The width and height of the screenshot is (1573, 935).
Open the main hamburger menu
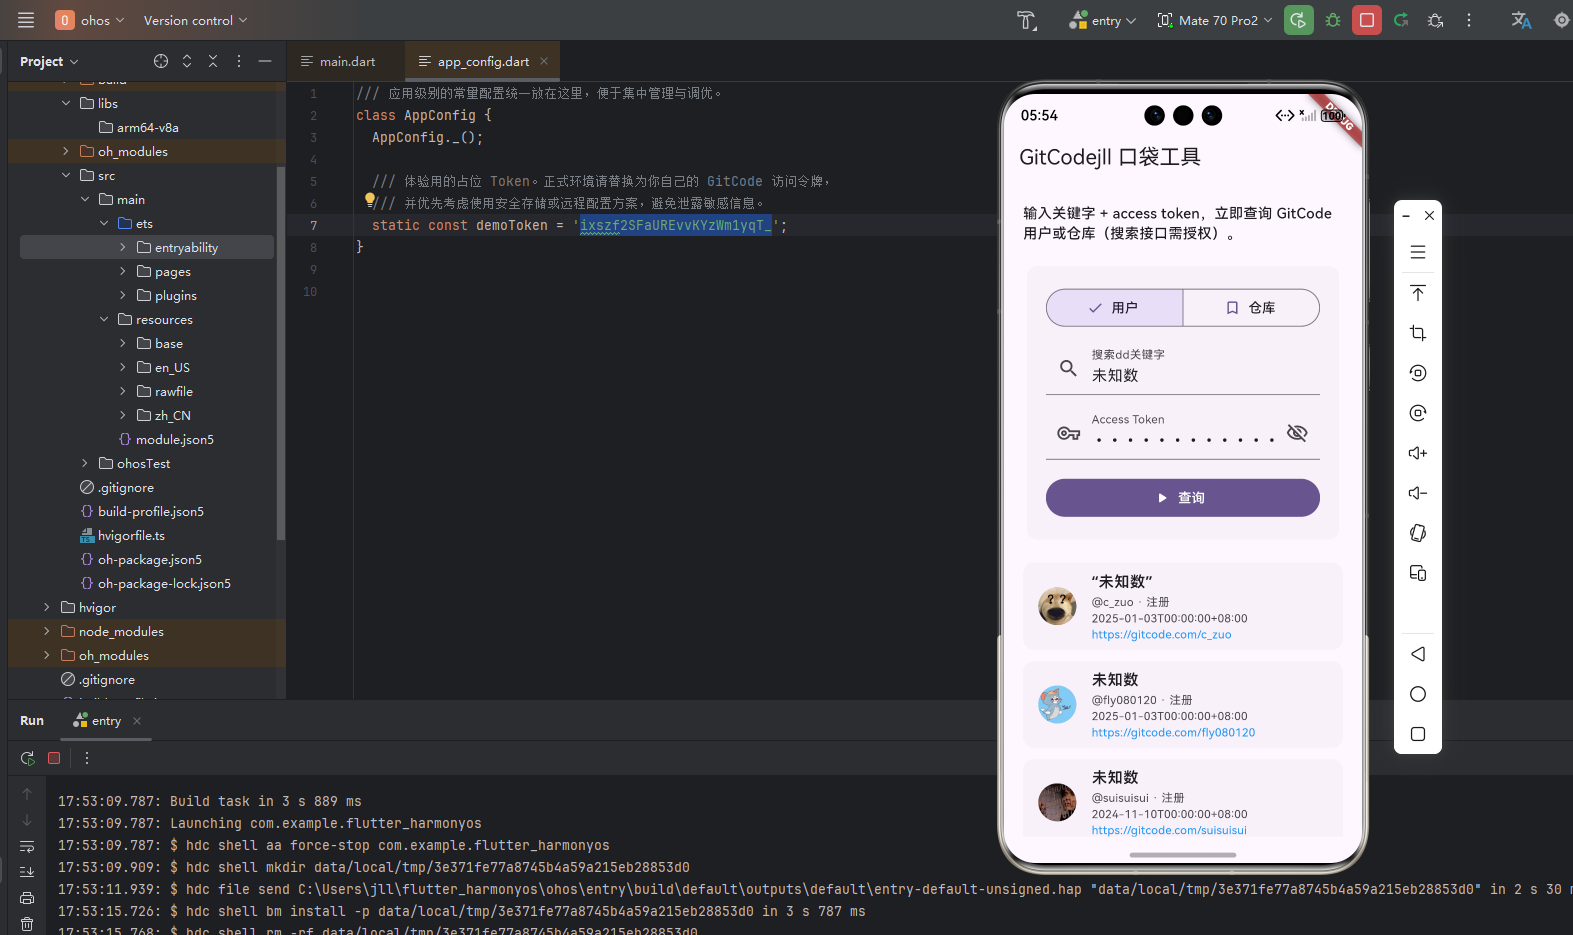[x=26, y=20]
